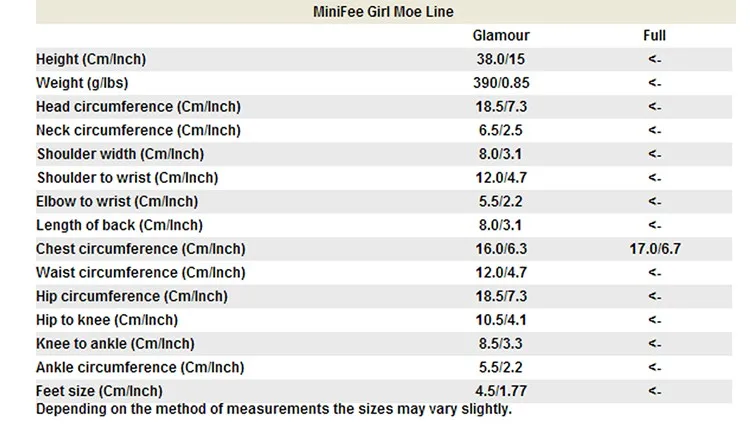Click Knee to ankle value 8.5/3.3

pyautogui.click(x=501, y=344)
